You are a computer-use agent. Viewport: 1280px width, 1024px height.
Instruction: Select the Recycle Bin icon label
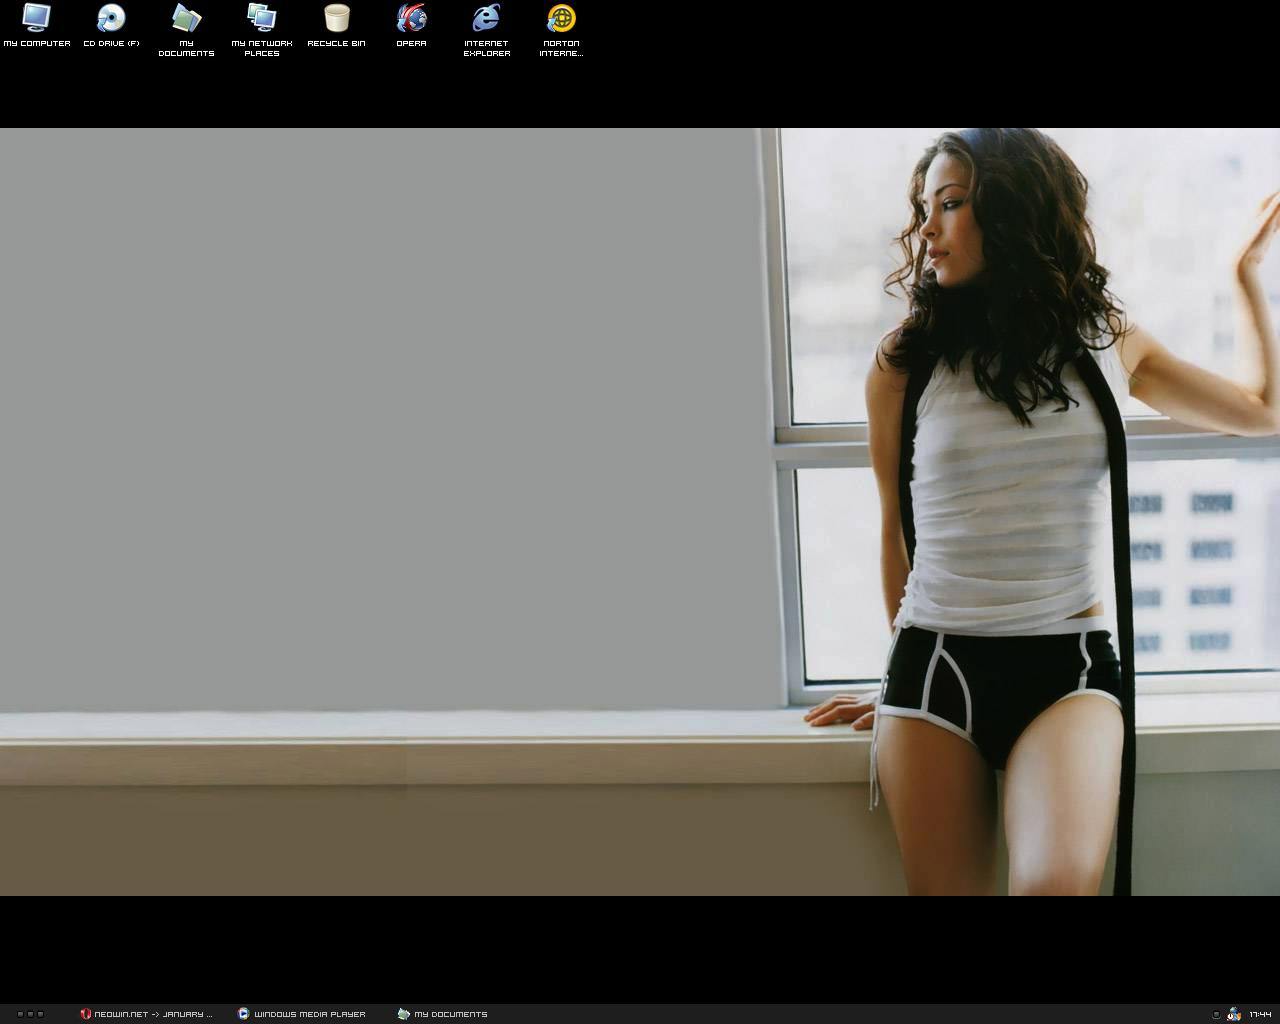coord(336,44)
